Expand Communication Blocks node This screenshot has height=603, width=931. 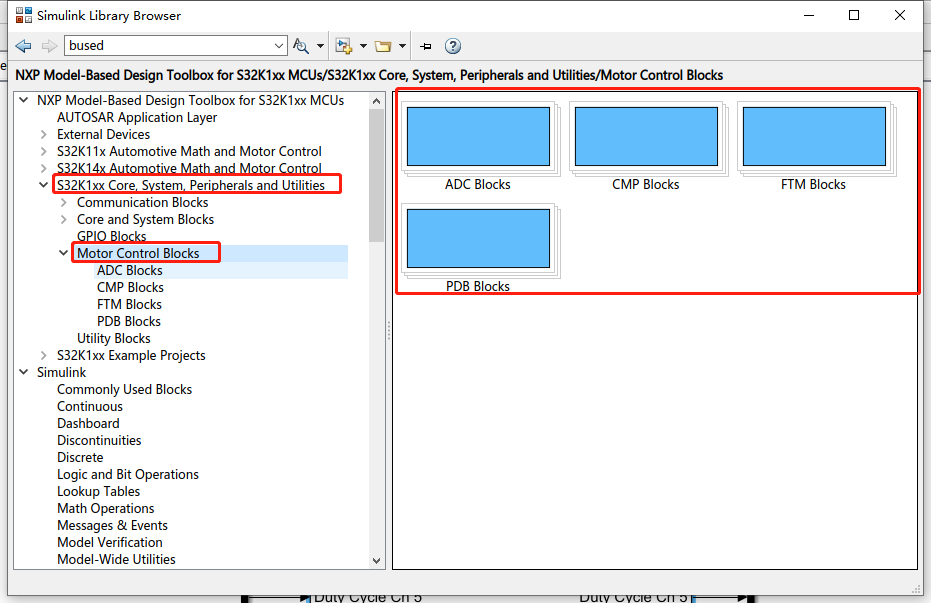(x=64, y=202)
